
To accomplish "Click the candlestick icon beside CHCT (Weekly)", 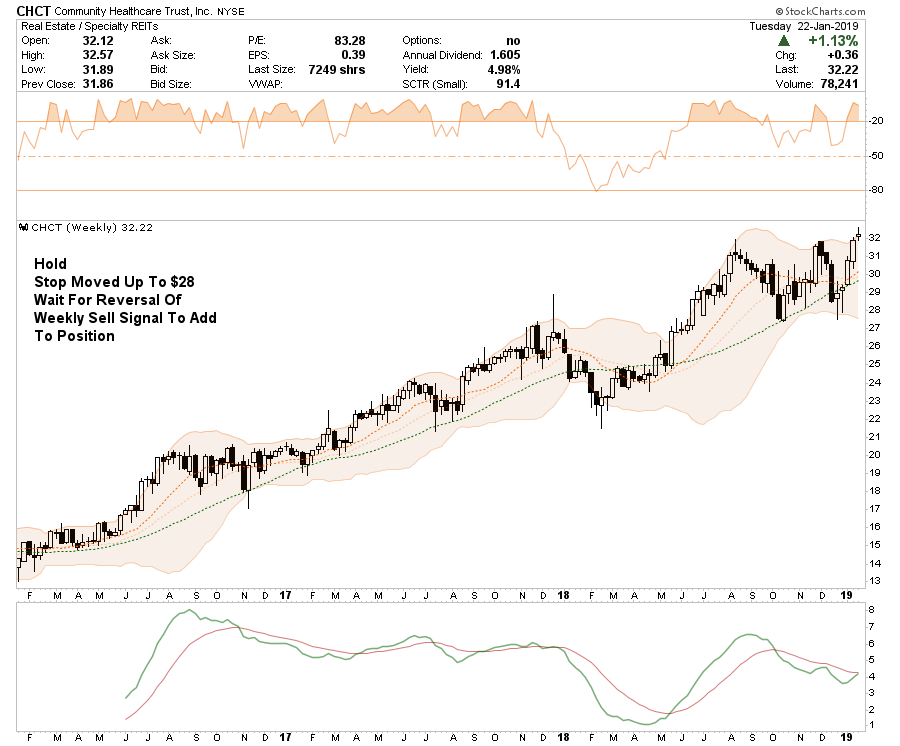I will pos(24,227).
